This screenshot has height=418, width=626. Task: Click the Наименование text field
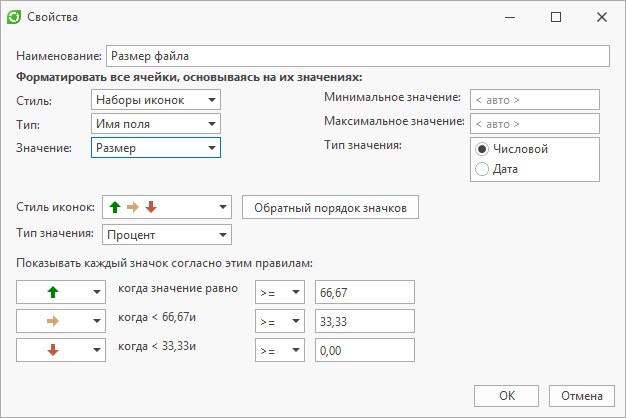358,56
